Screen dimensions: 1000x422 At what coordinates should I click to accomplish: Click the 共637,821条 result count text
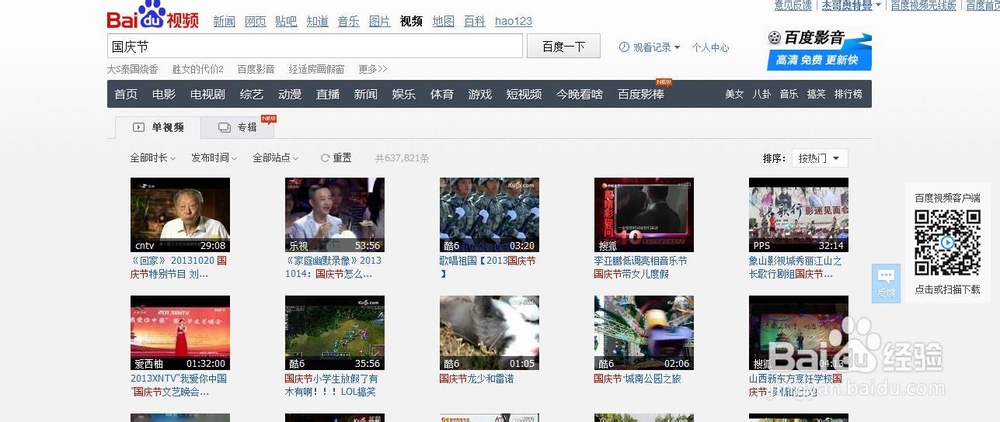tap(402, 158)
